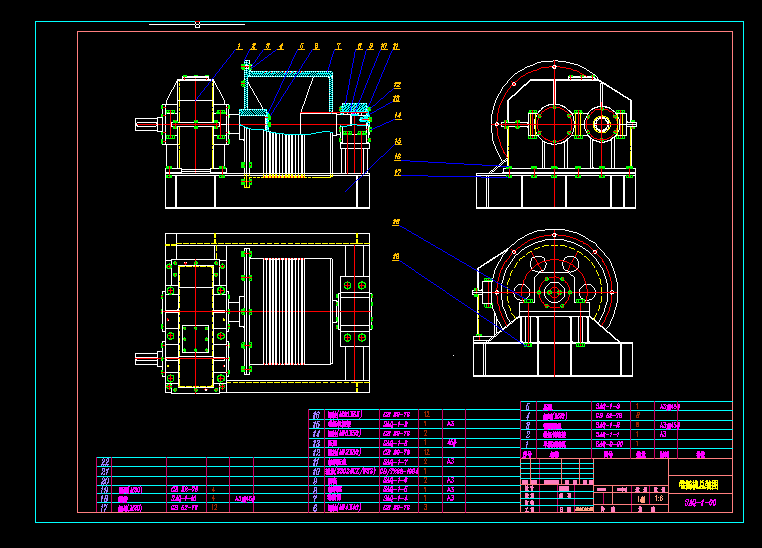Select row number 18 in parts list
This screenshot has width=762, height=548.
(x=104, y=499)
